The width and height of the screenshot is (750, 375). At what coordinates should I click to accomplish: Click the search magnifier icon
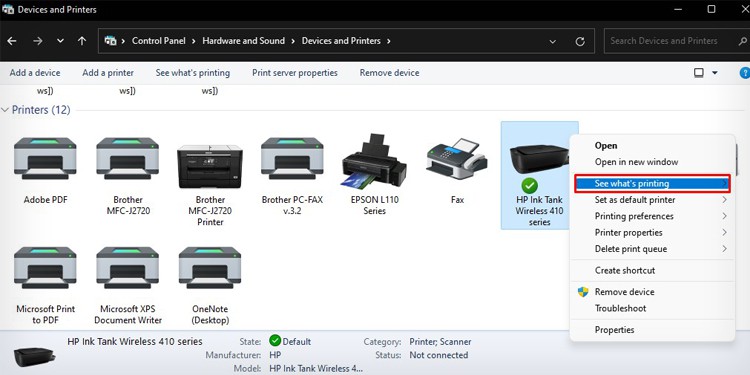click(x=743, y=41)
